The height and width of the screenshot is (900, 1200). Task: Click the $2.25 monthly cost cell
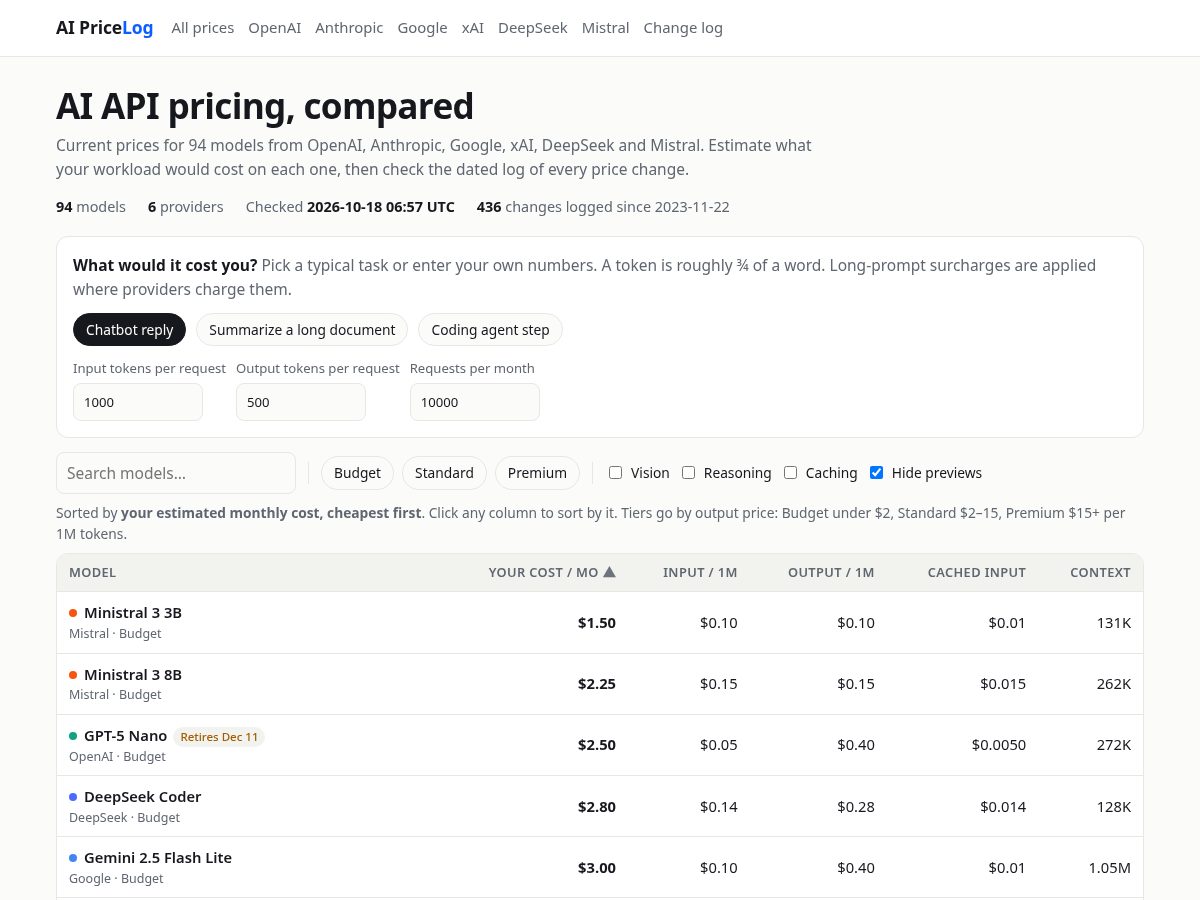597,684
